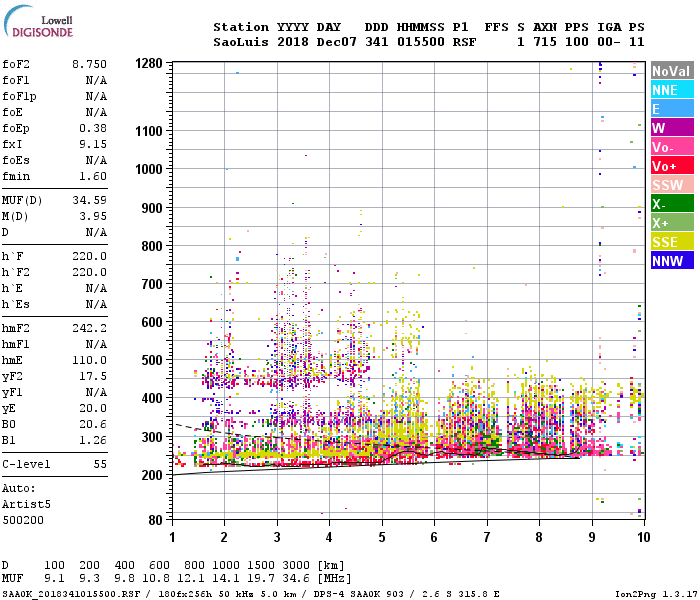Click the MUF 14.1 table value
The width and height of the screenshot is (700, 600).
tap(226, 579)
